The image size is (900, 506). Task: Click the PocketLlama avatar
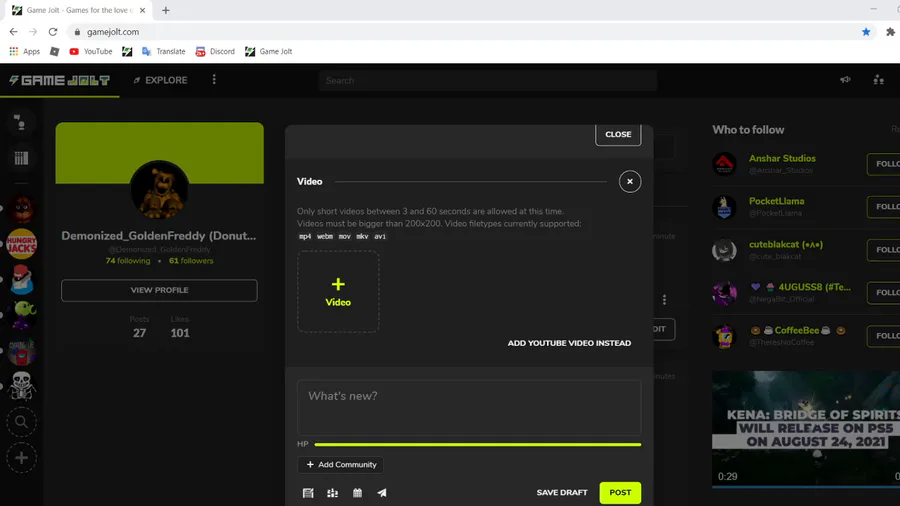coord(724,207)
